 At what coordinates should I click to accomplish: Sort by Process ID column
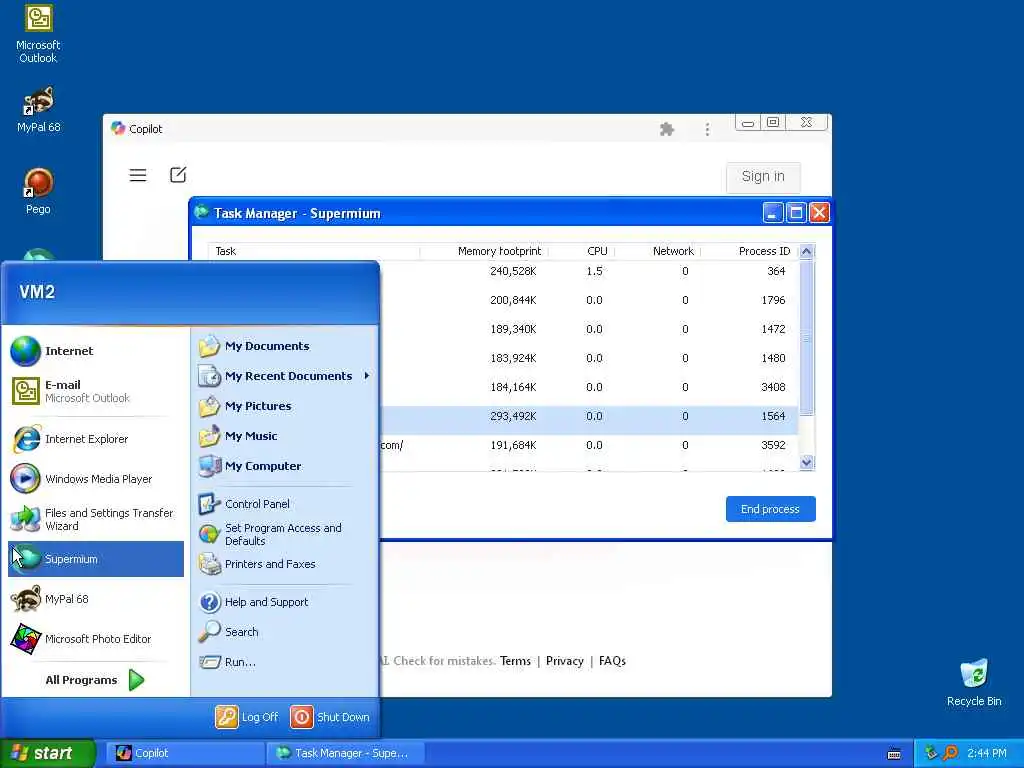click(748, 251)
